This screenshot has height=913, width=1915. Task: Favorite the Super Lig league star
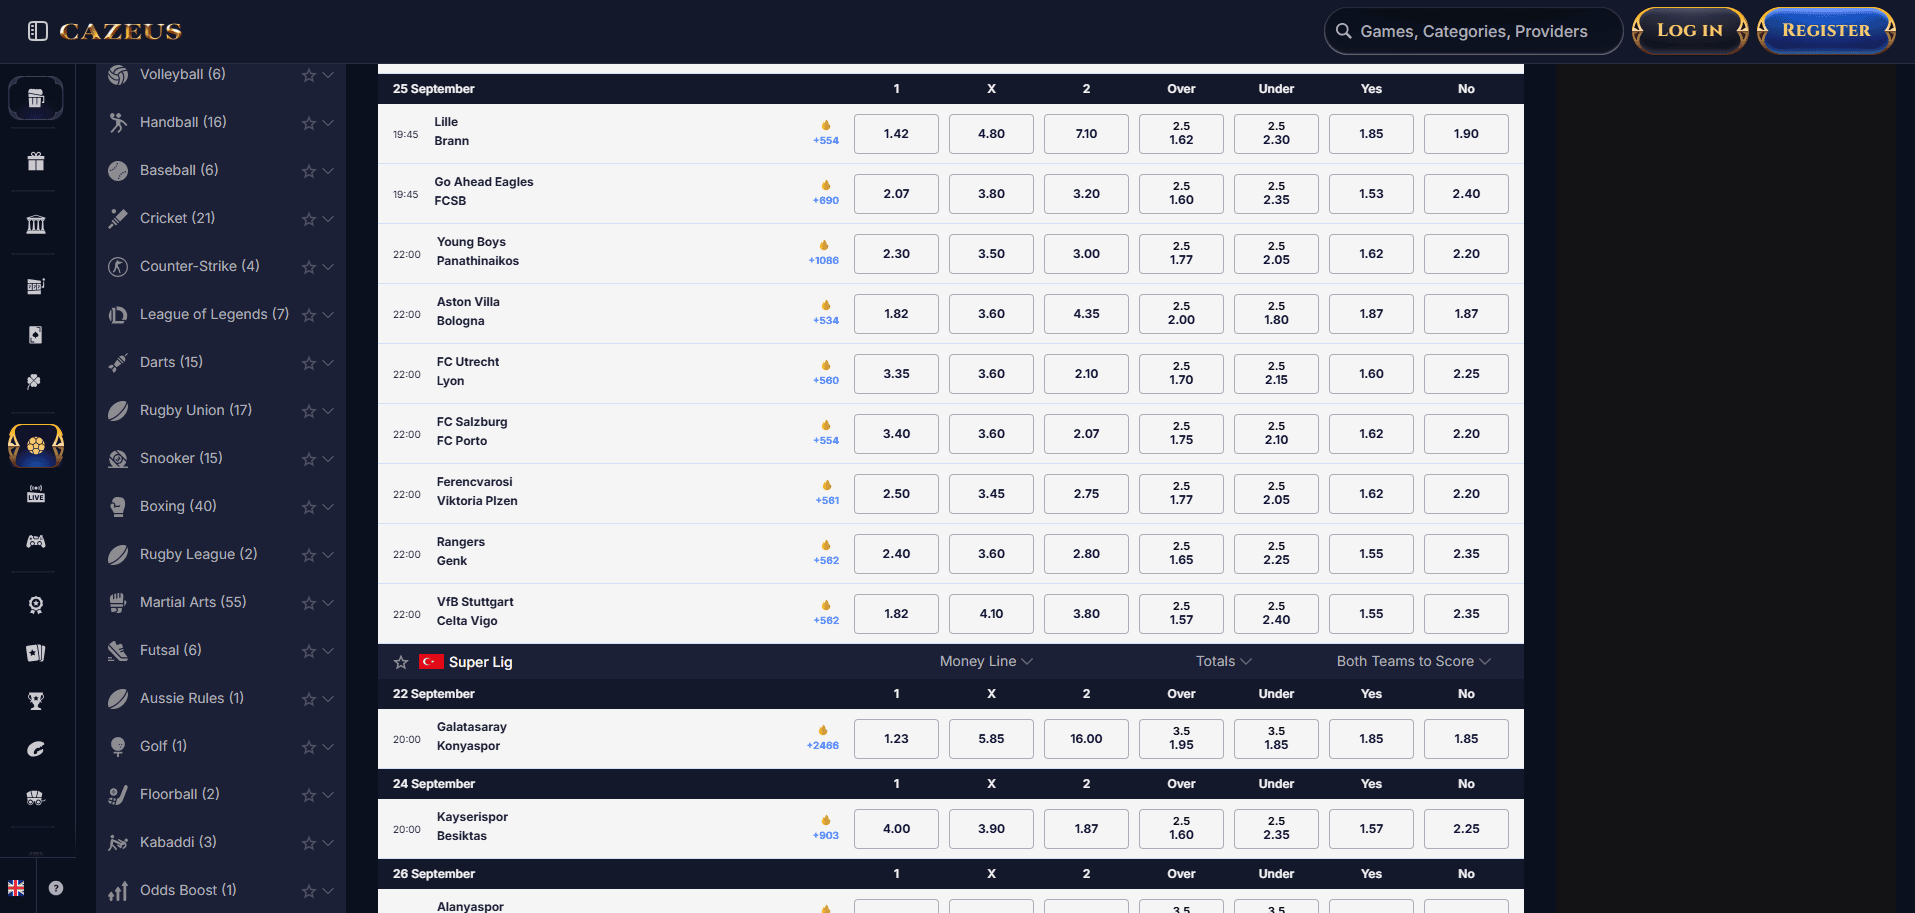[401, 662]
